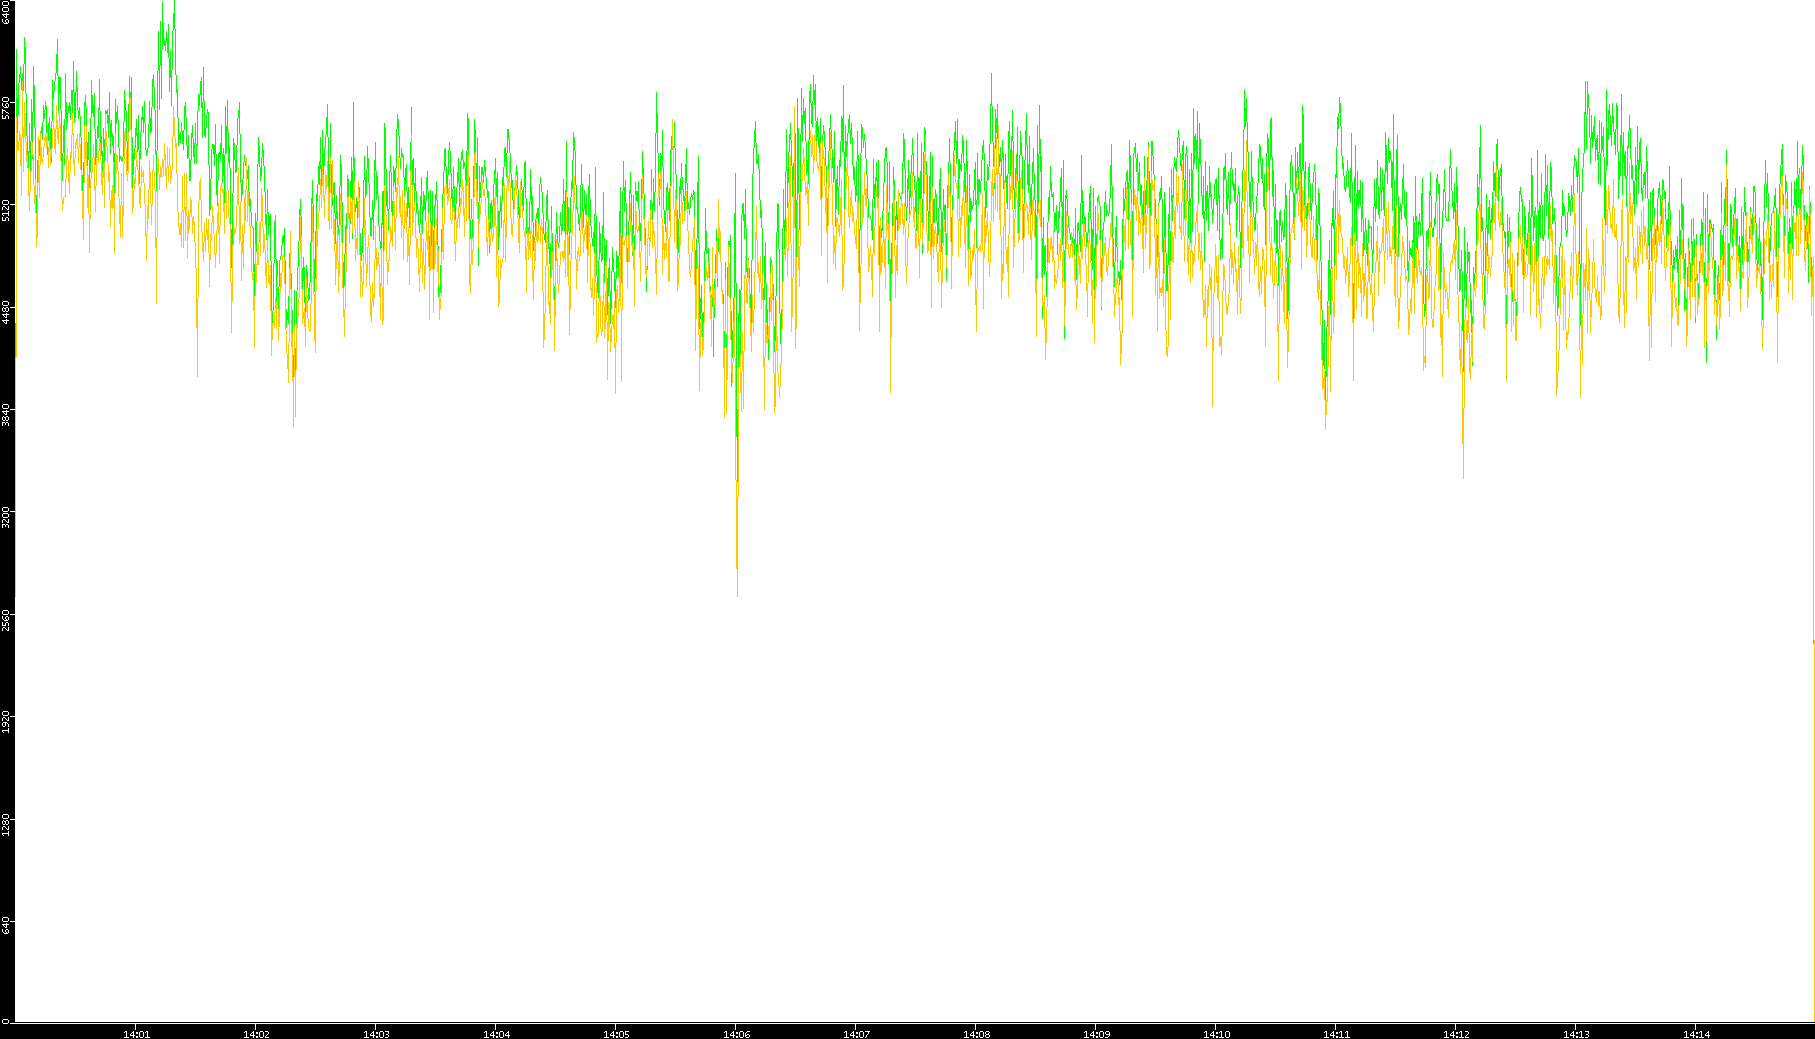The image size is (1815, 1039).
Task: Click the 14:02 time axis label
Action: (256, 1033)
